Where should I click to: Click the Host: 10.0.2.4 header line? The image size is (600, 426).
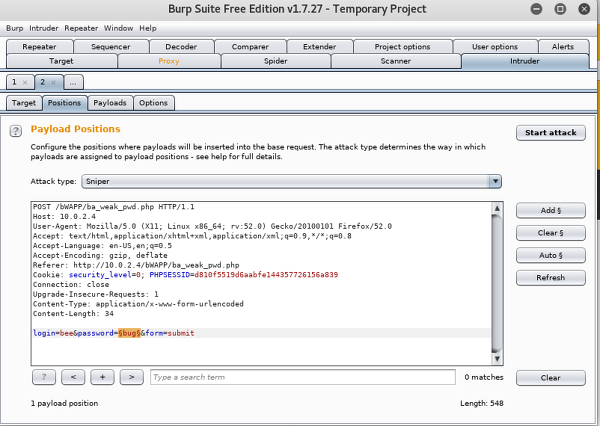tap(64, 217)
